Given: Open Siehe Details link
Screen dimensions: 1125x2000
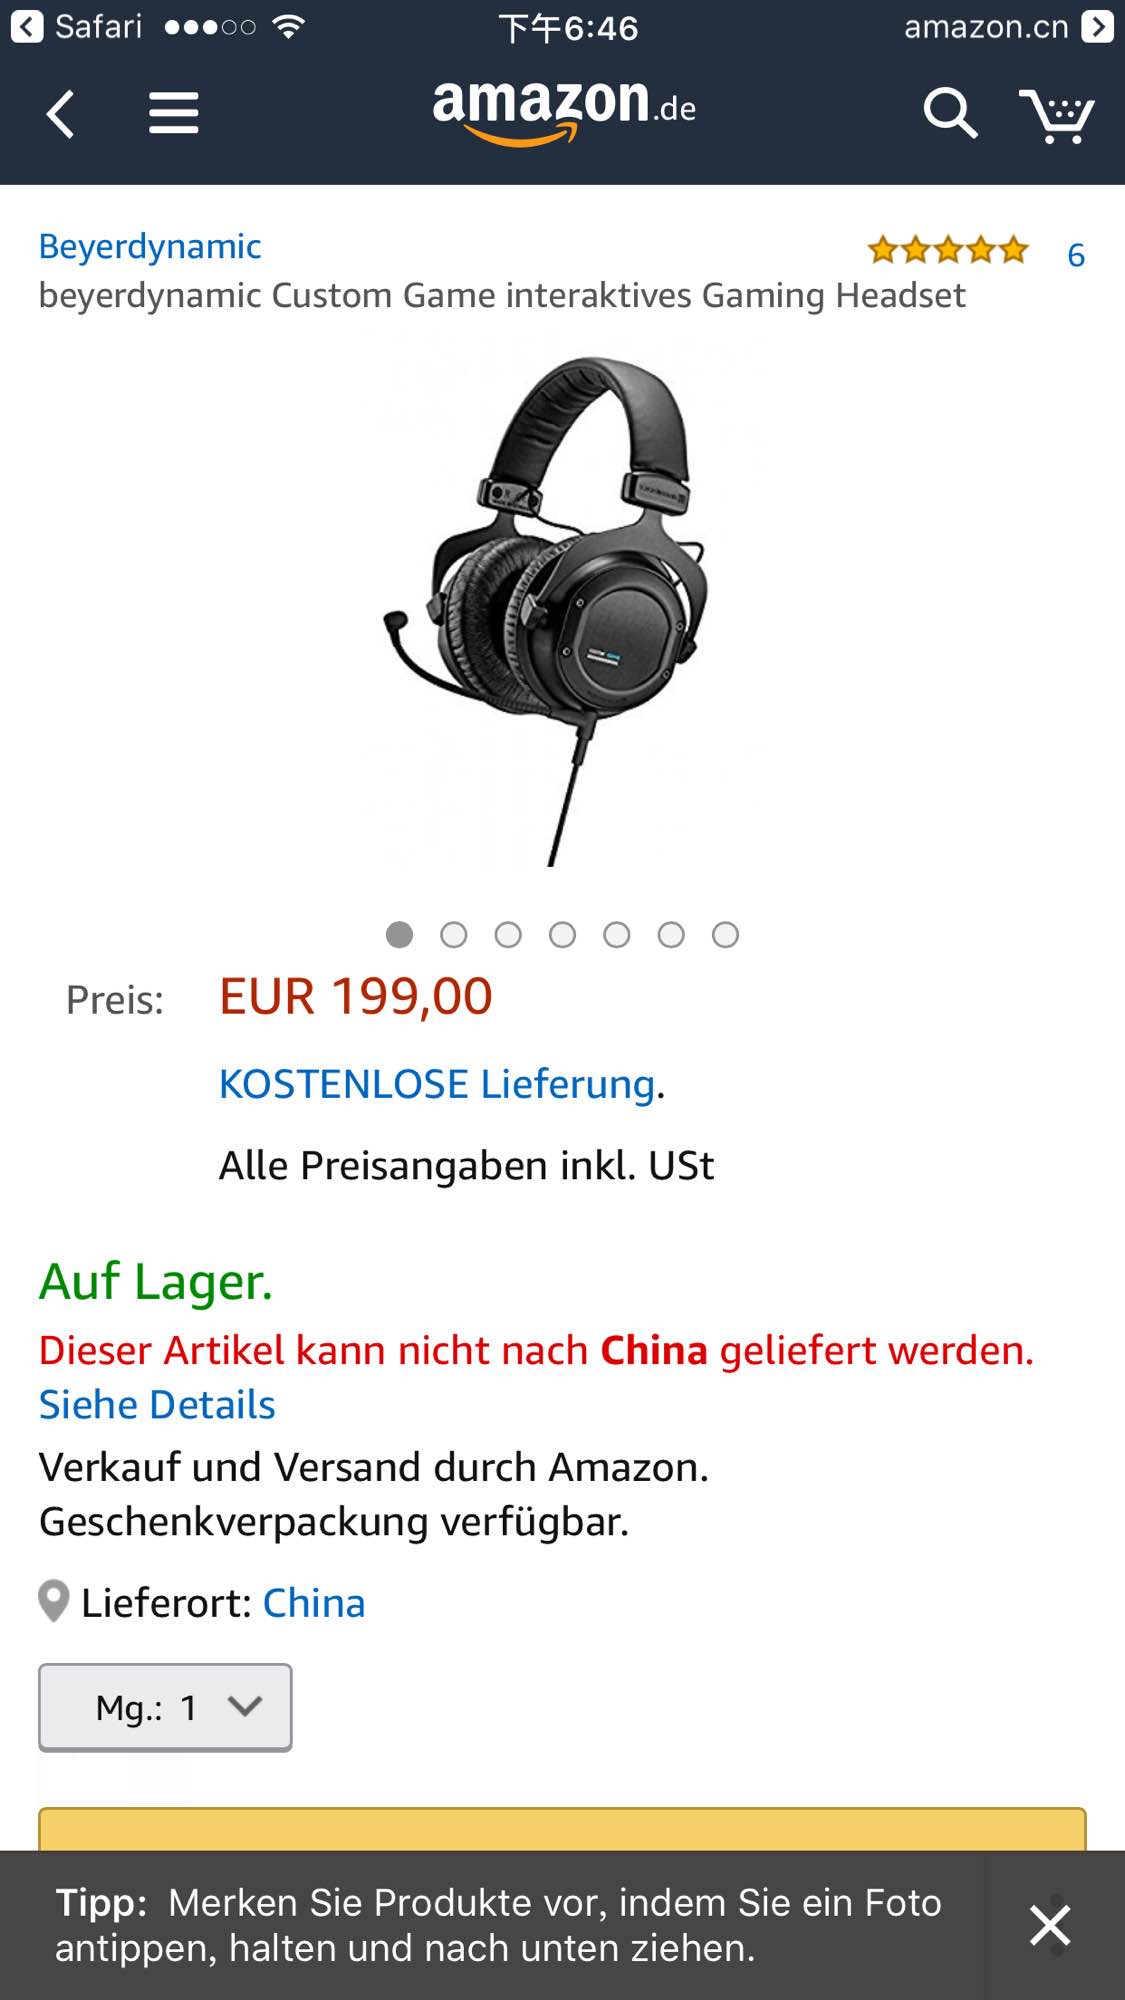Looking at the screenshot, I should point(157,1405).
